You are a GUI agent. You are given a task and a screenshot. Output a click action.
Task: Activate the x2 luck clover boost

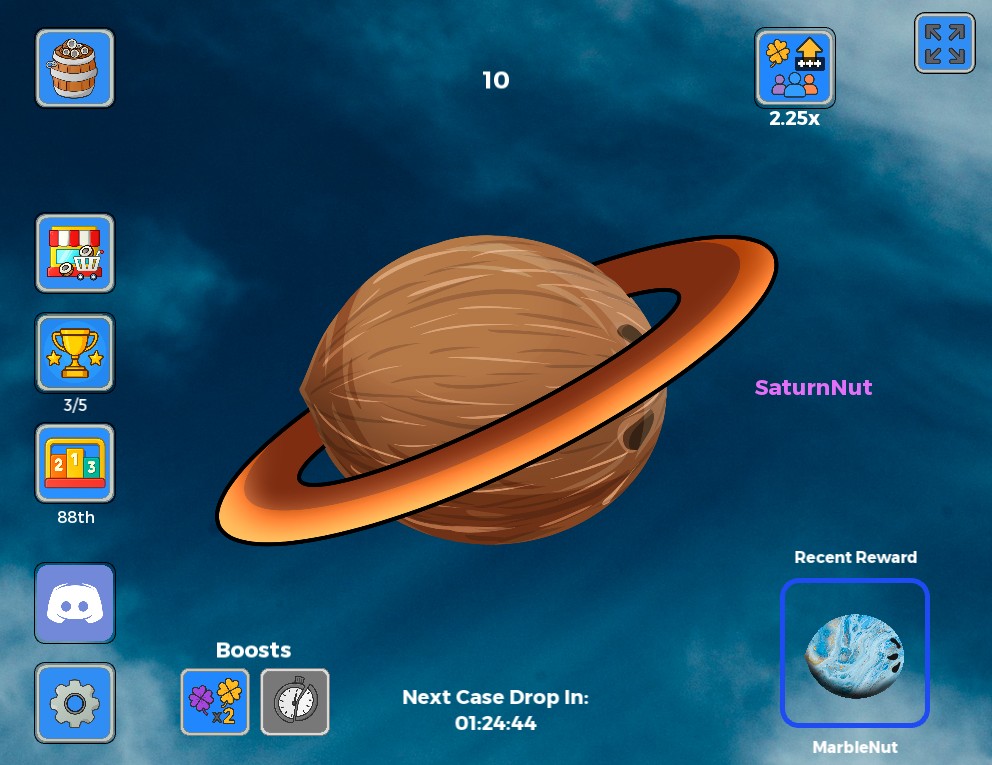coord(215,701)
